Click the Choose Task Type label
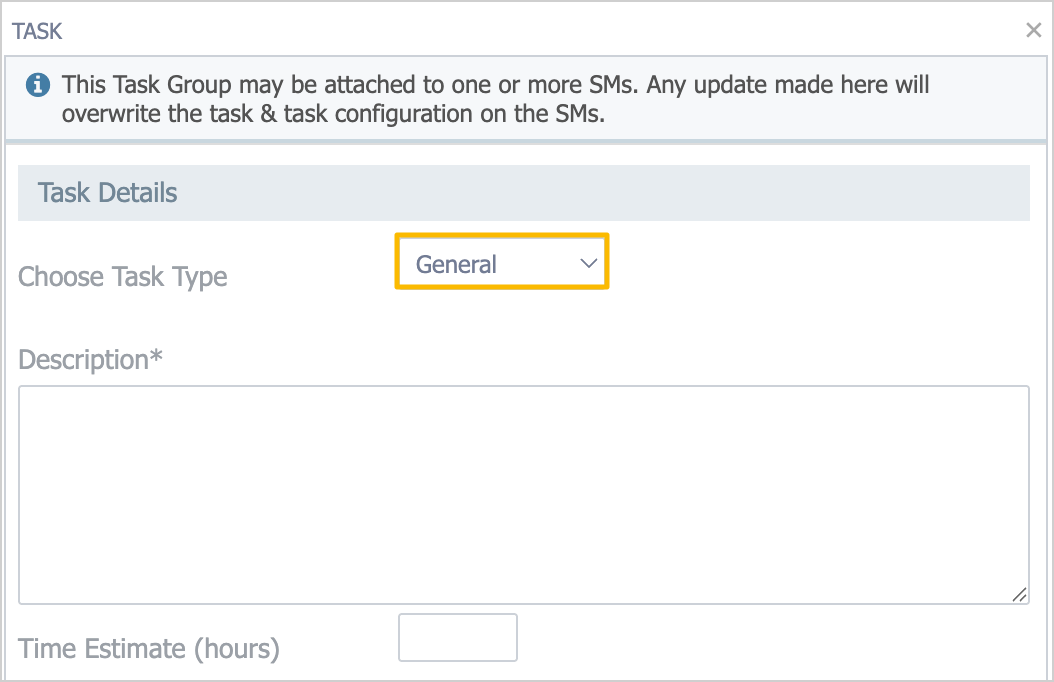Image resolution: width=1054 pixels, height=682 pixels. point(123,277)
